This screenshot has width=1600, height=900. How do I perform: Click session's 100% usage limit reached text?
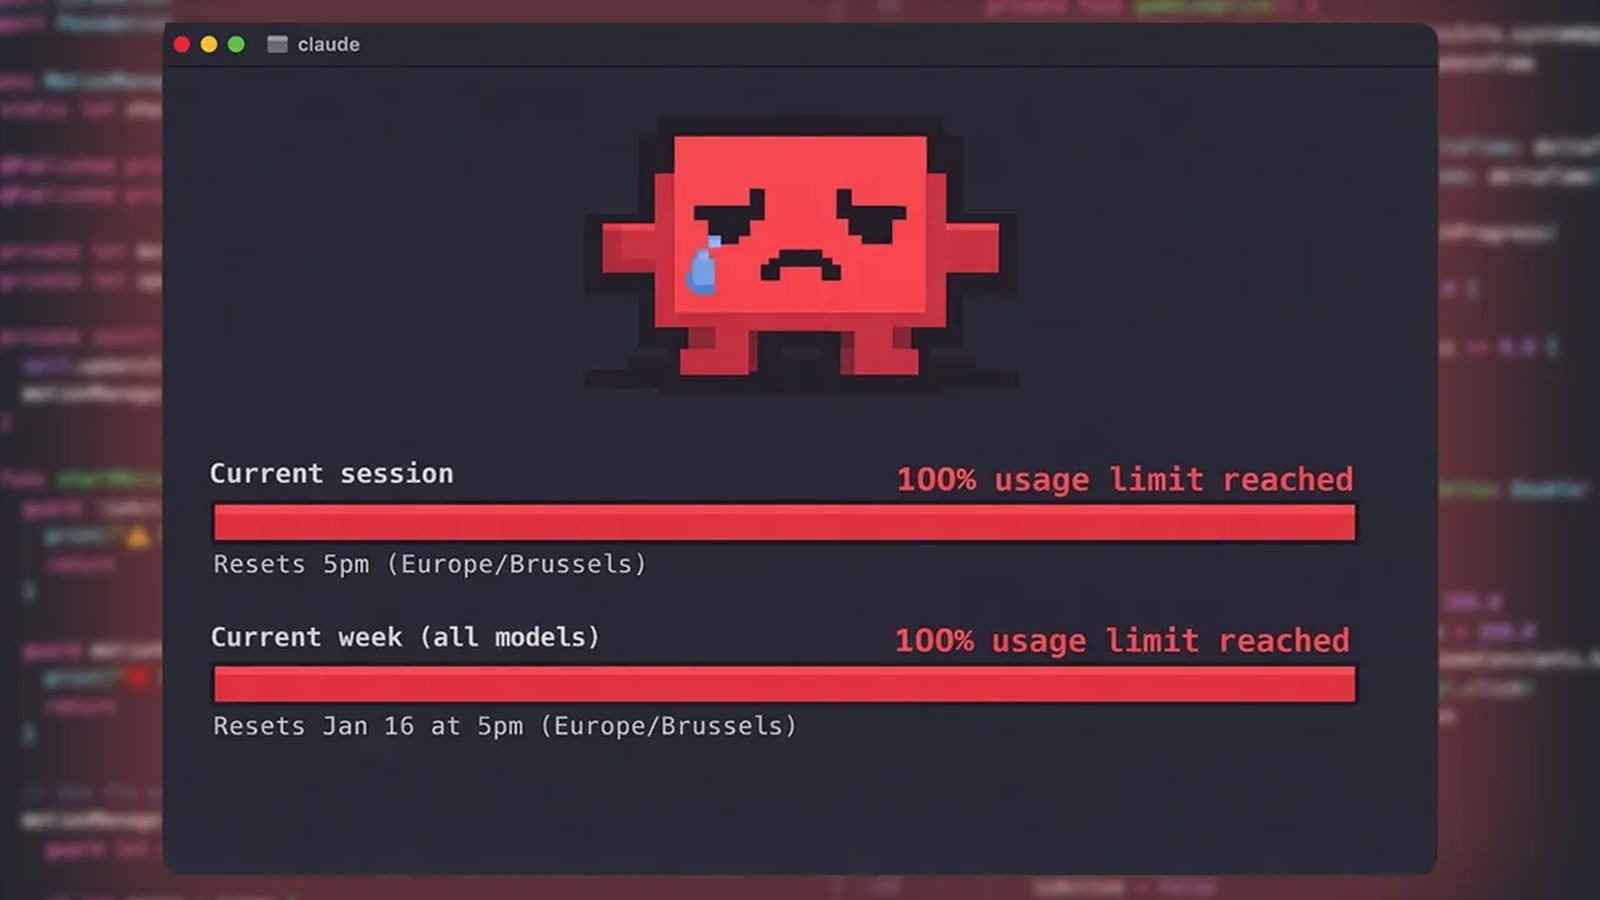pyautogui.click(x=1125, y=480)
